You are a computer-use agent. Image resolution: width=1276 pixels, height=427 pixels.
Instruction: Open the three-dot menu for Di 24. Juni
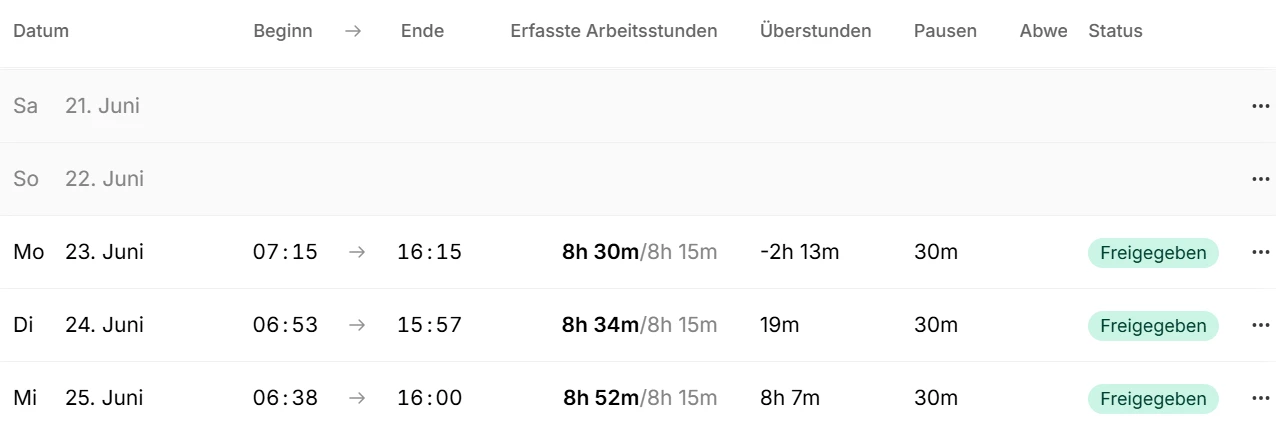tap(1260, 325)
